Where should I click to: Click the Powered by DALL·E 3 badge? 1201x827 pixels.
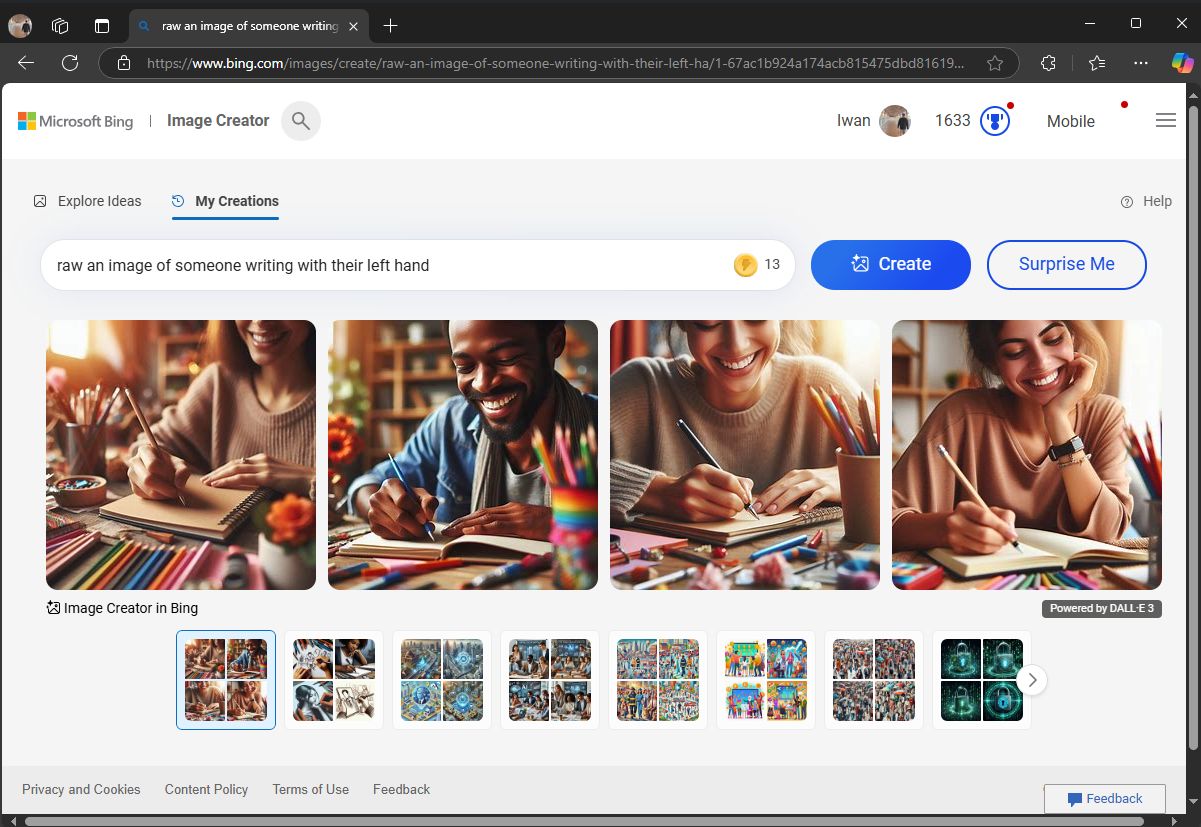coord(1102,608)
